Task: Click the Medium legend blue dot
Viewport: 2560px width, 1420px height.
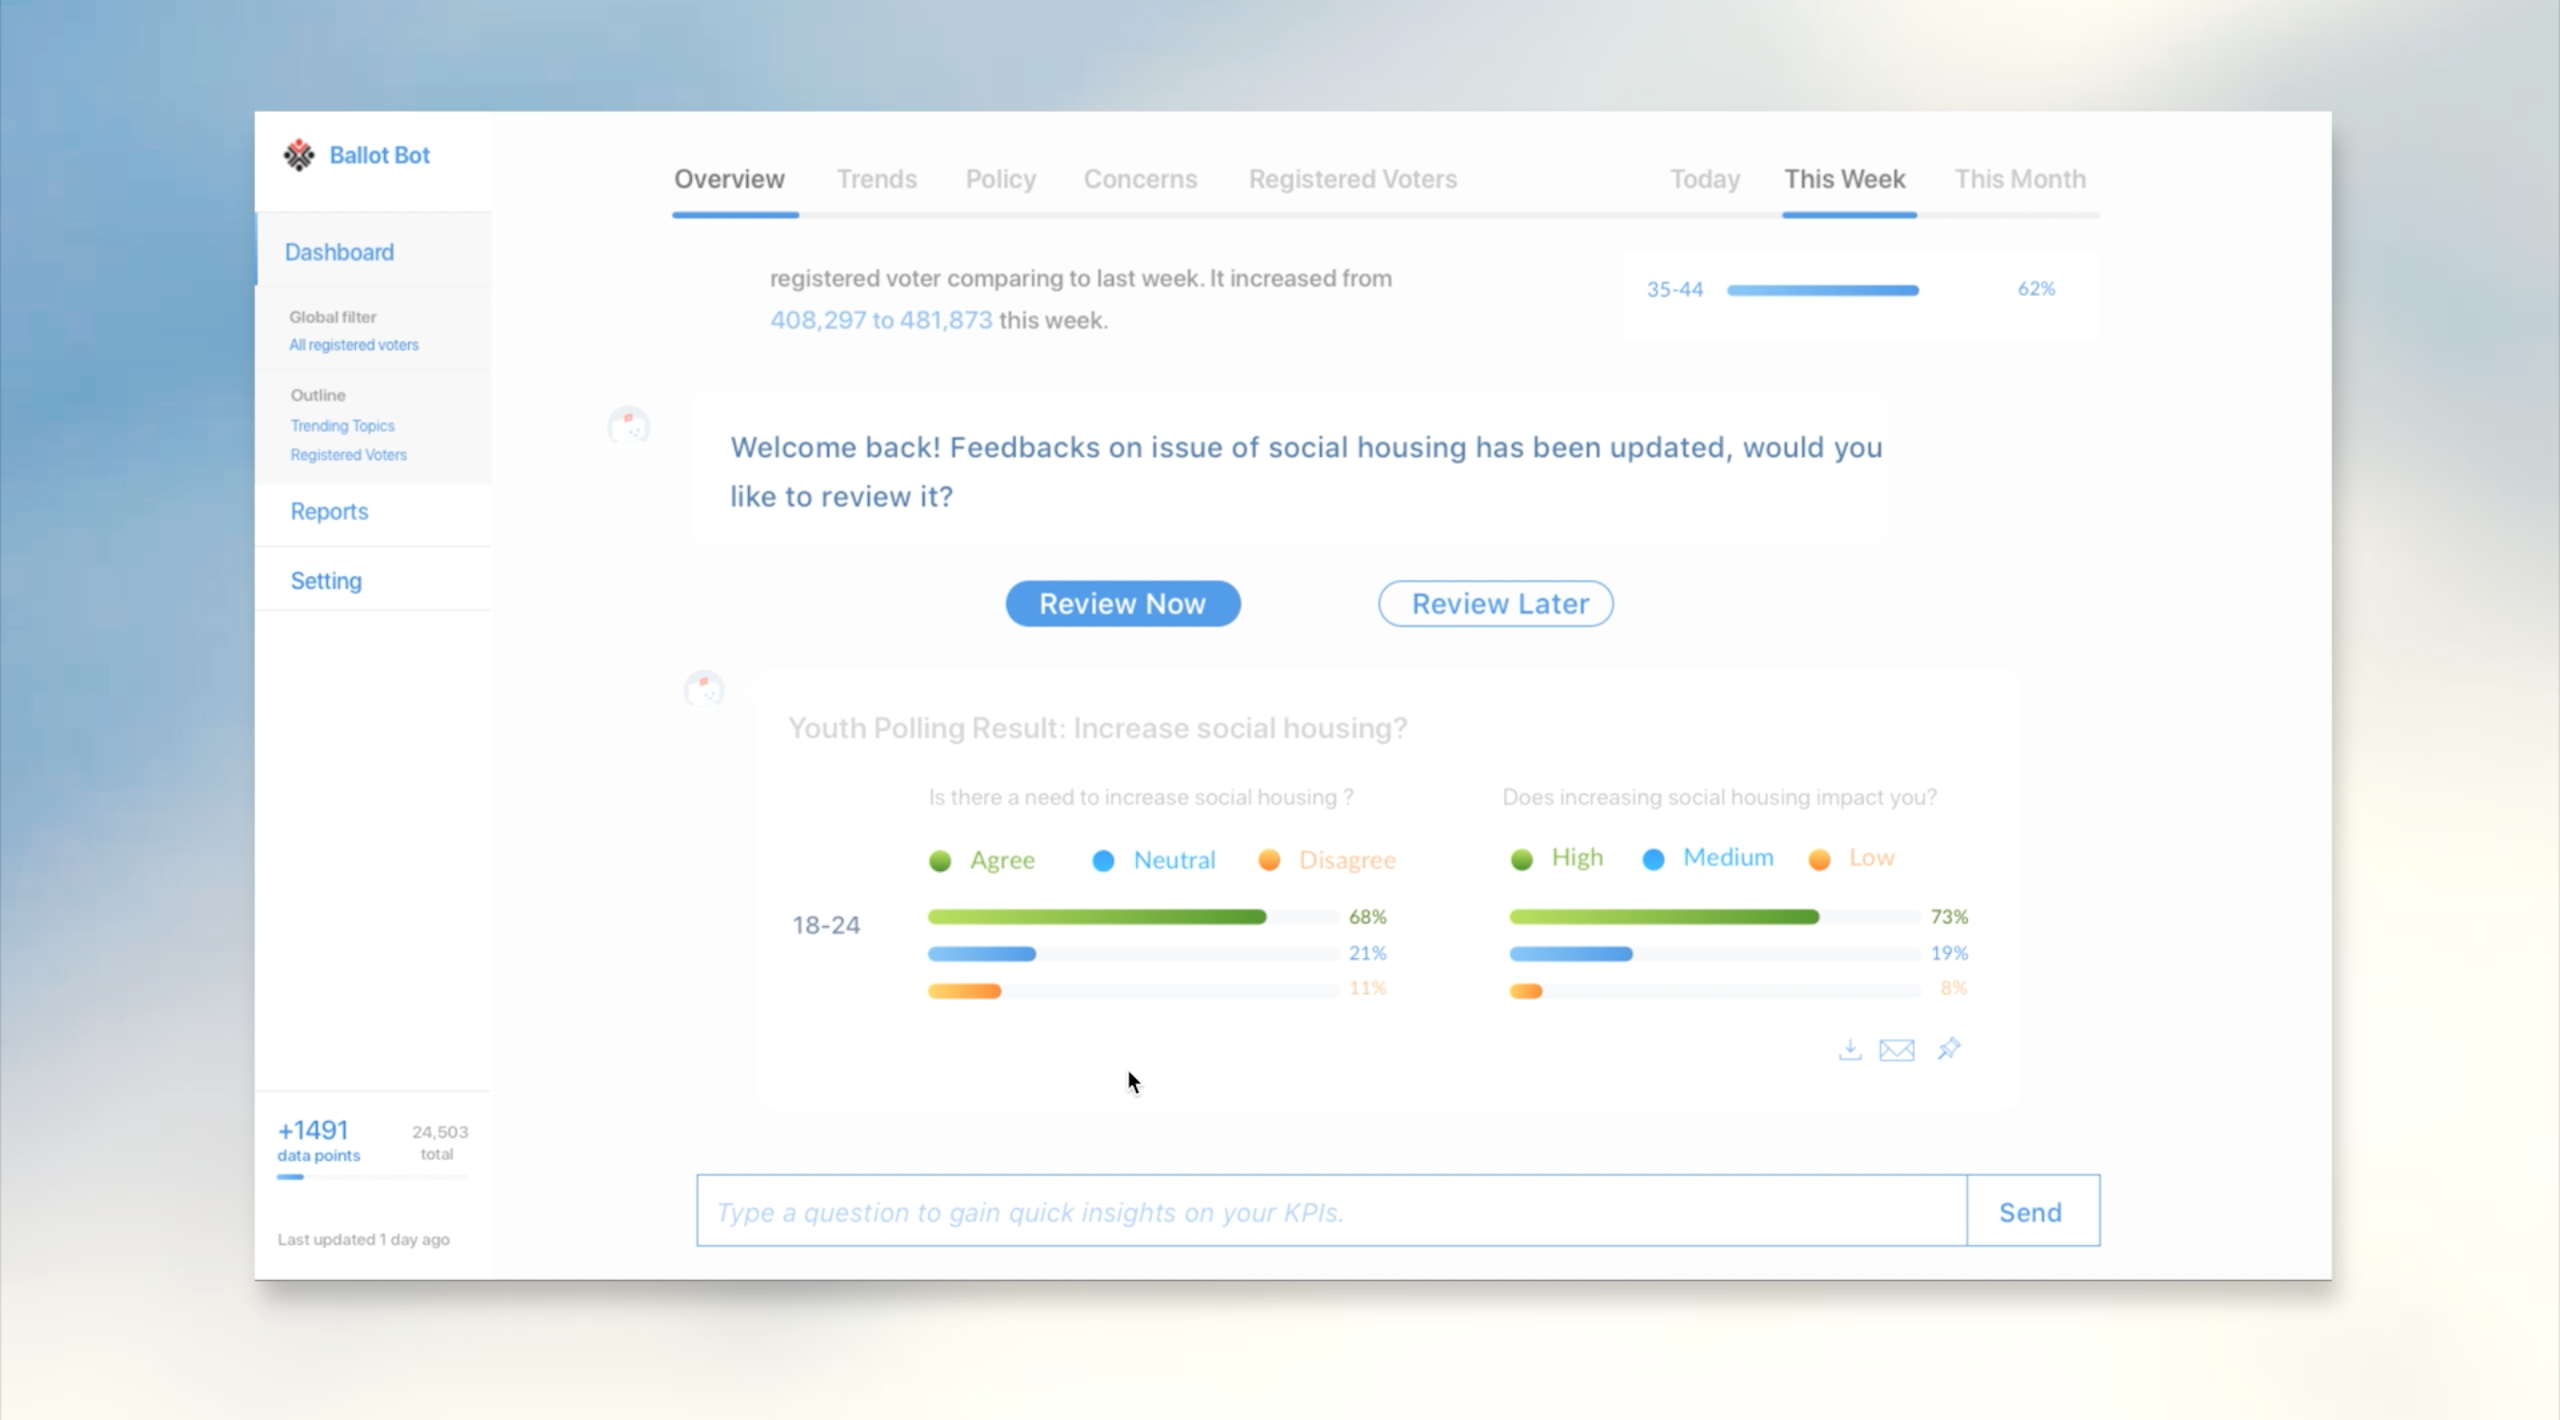Action: point(1653,859)
